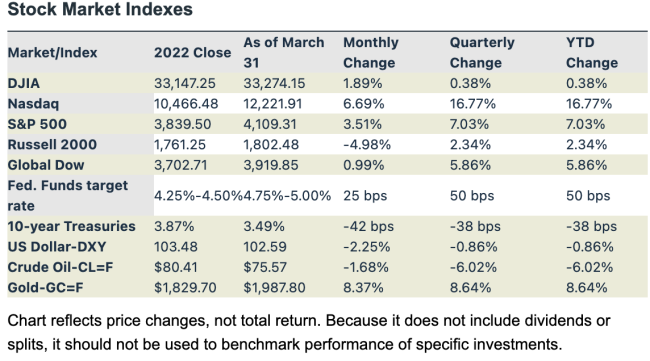This screenshot has width=650, height=361.
Task: Click the Nasdaq value 12,221.91
Action: pos(273,104)
